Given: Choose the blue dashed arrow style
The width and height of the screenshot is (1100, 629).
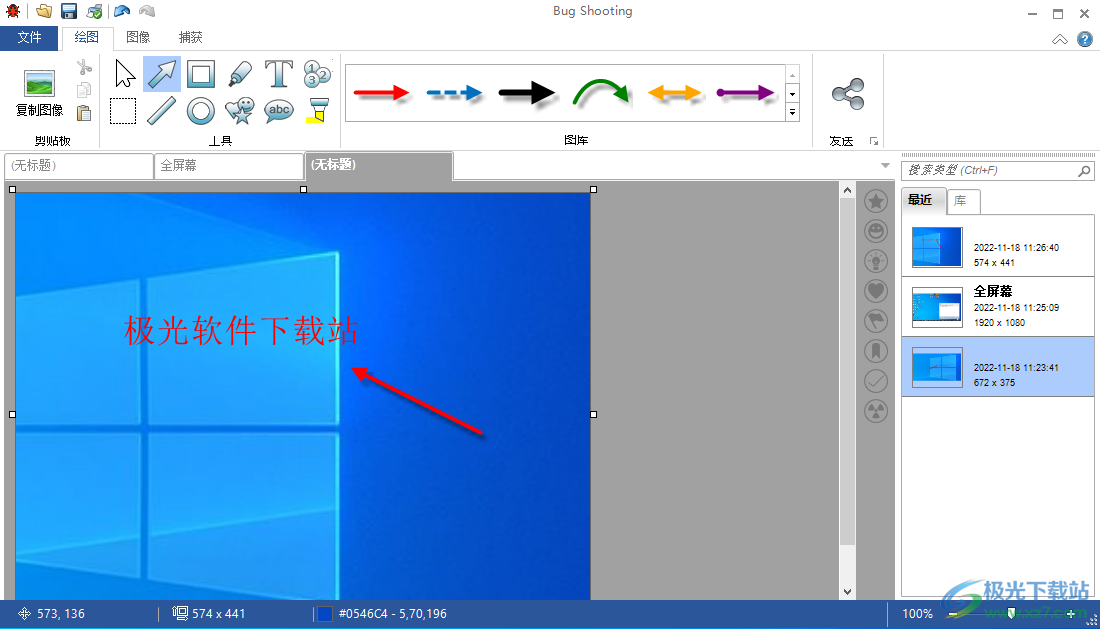Looking at the screenshot, I should pyautogui.click(x=455, y=93).
